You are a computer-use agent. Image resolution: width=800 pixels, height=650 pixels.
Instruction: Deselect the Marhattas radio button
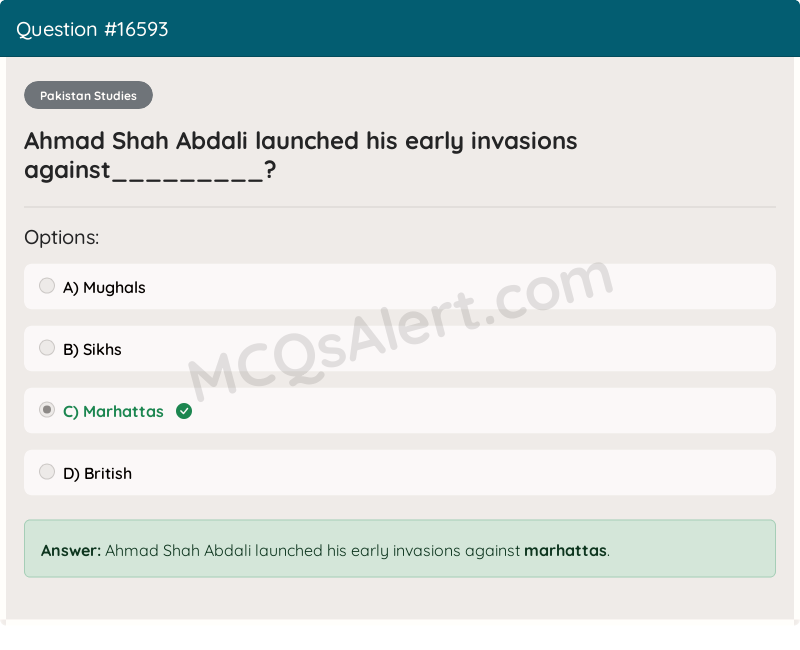click(x=47, y=409)
